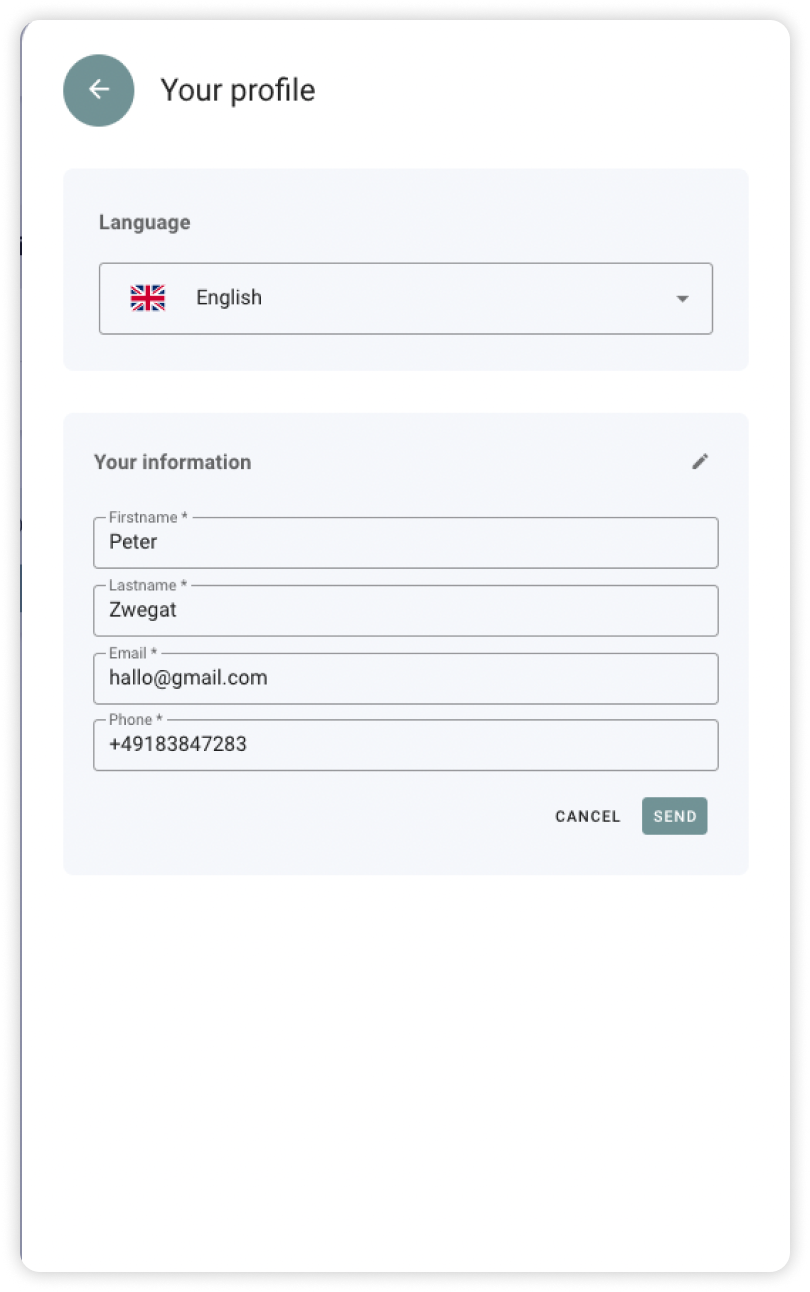
Task: Focus the Firstname field containing Peter
Action: 406,542
